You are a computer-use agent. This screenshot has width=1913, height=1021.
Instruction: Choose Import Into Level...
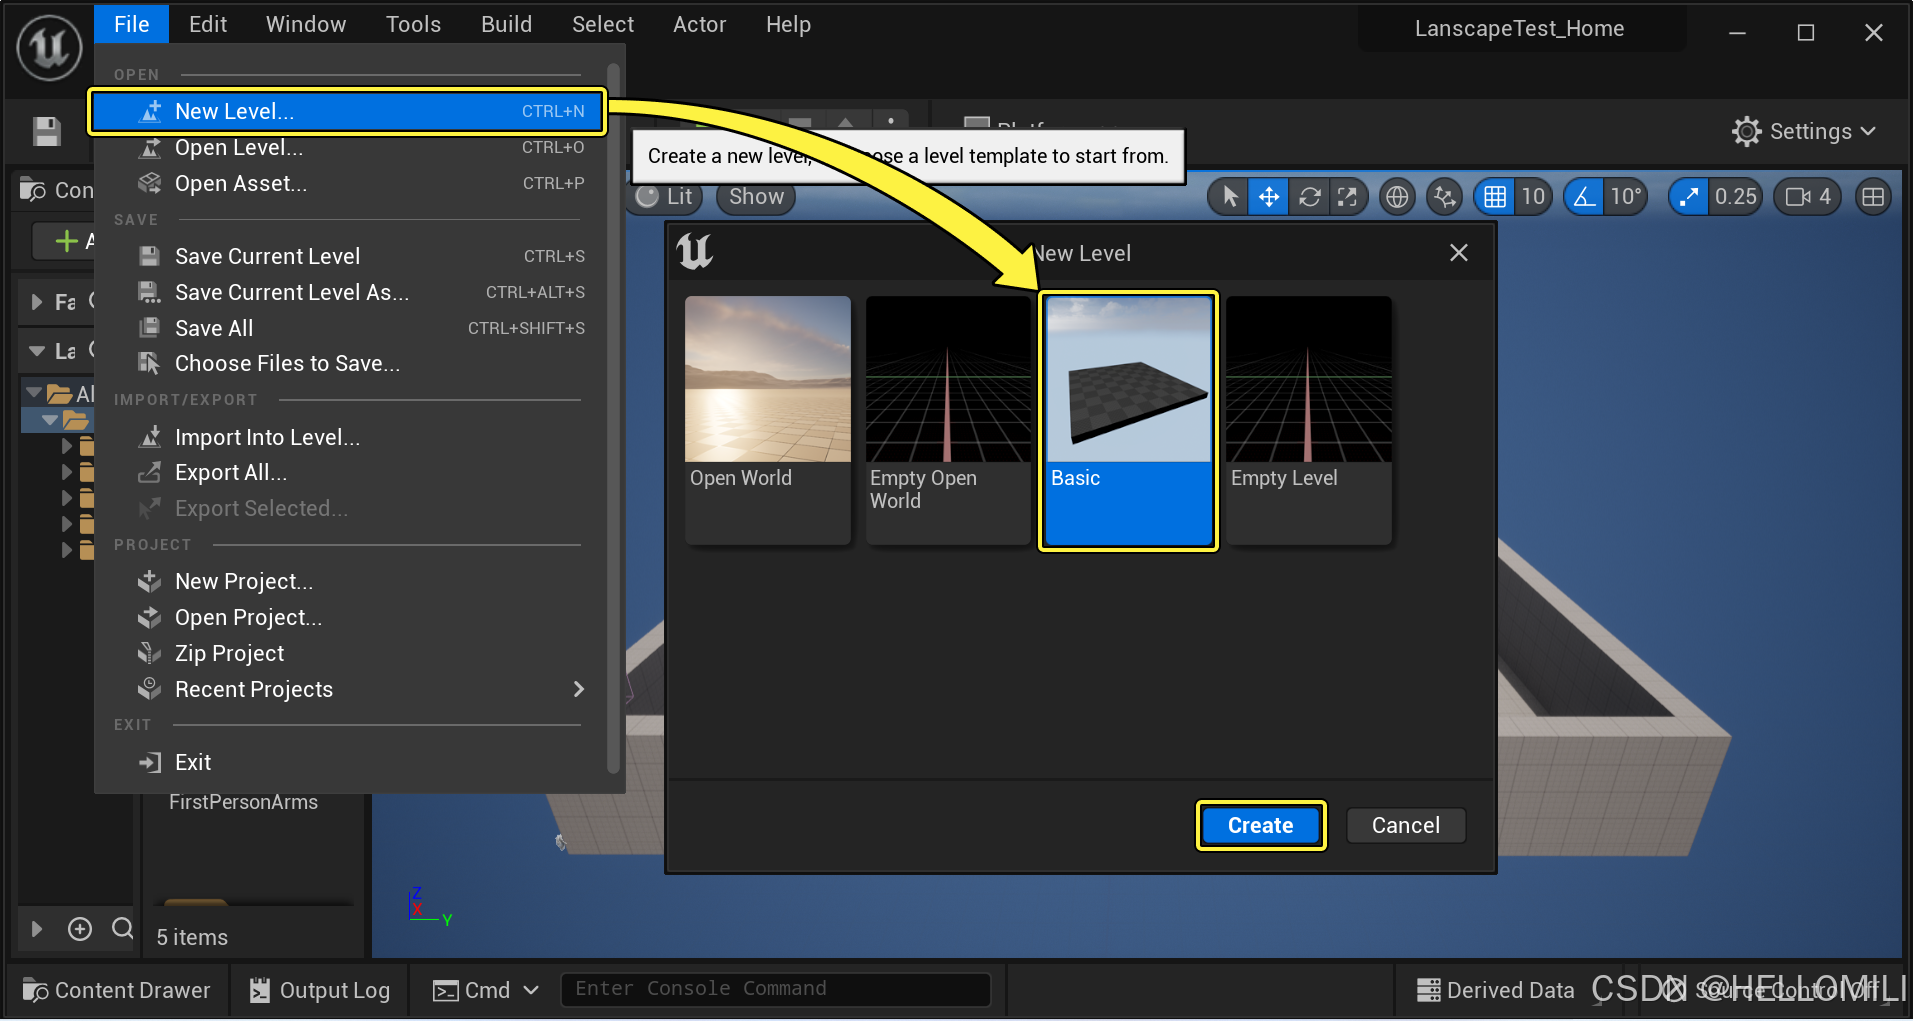click(350, 437)
